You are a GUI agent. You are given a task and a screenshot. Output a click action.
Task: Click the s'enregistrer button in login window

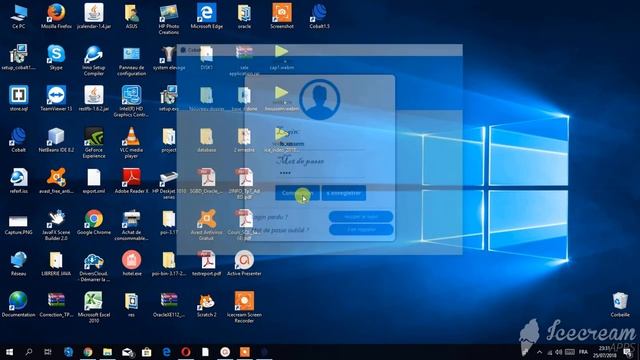click(x=344, y=193)
